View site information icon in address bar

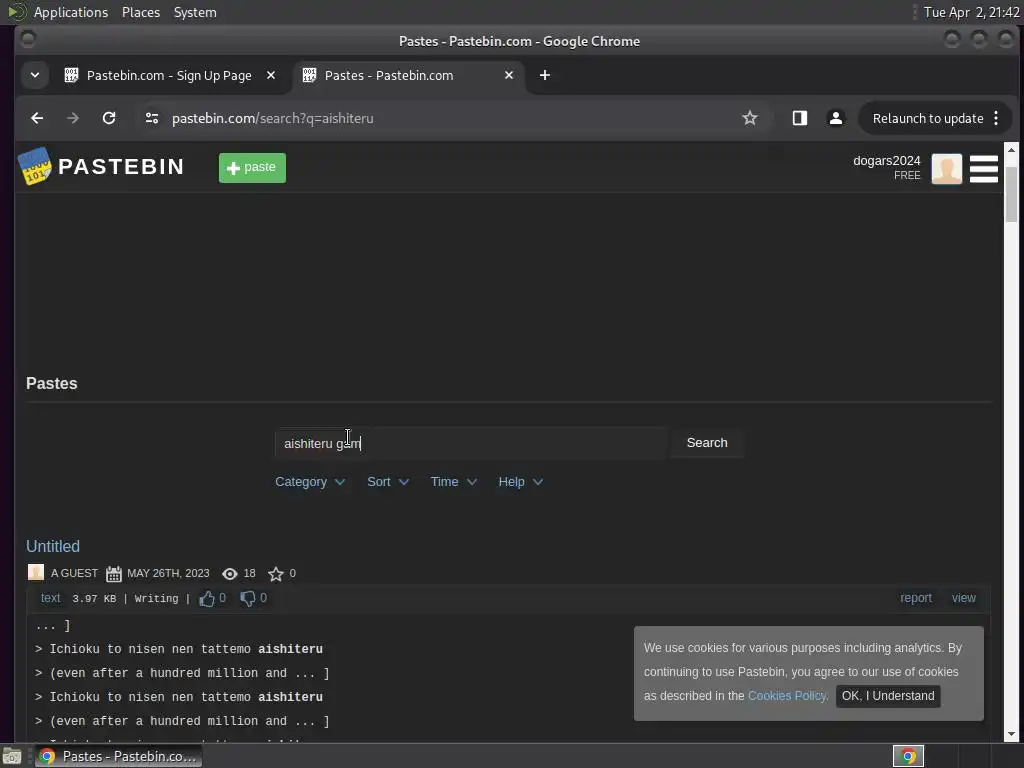pos(152,118)
